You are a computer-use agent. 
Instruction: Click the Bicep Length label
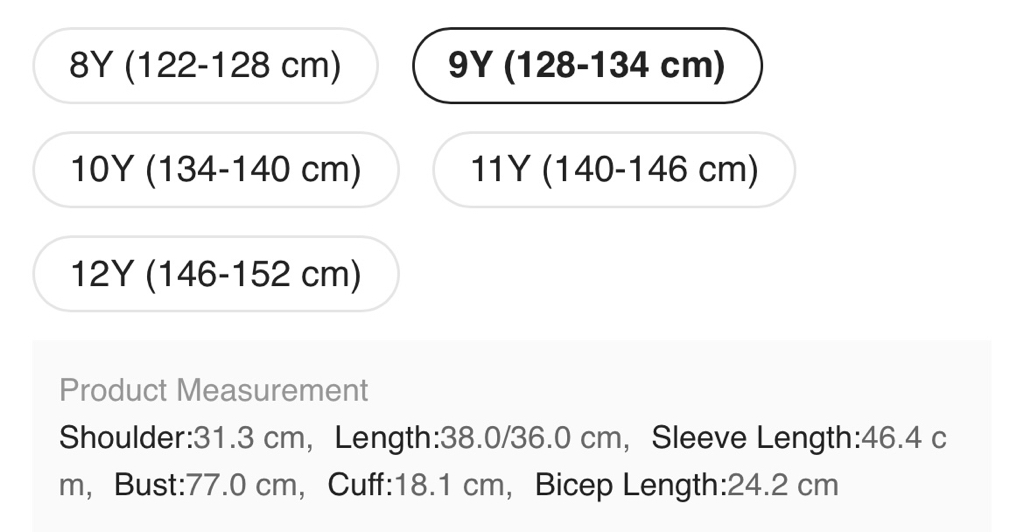click(628, 486)
